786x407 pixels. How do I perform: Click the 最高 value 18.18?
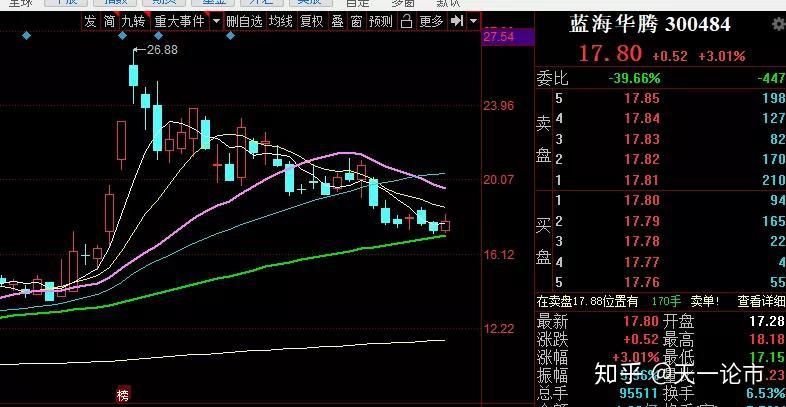767,339
